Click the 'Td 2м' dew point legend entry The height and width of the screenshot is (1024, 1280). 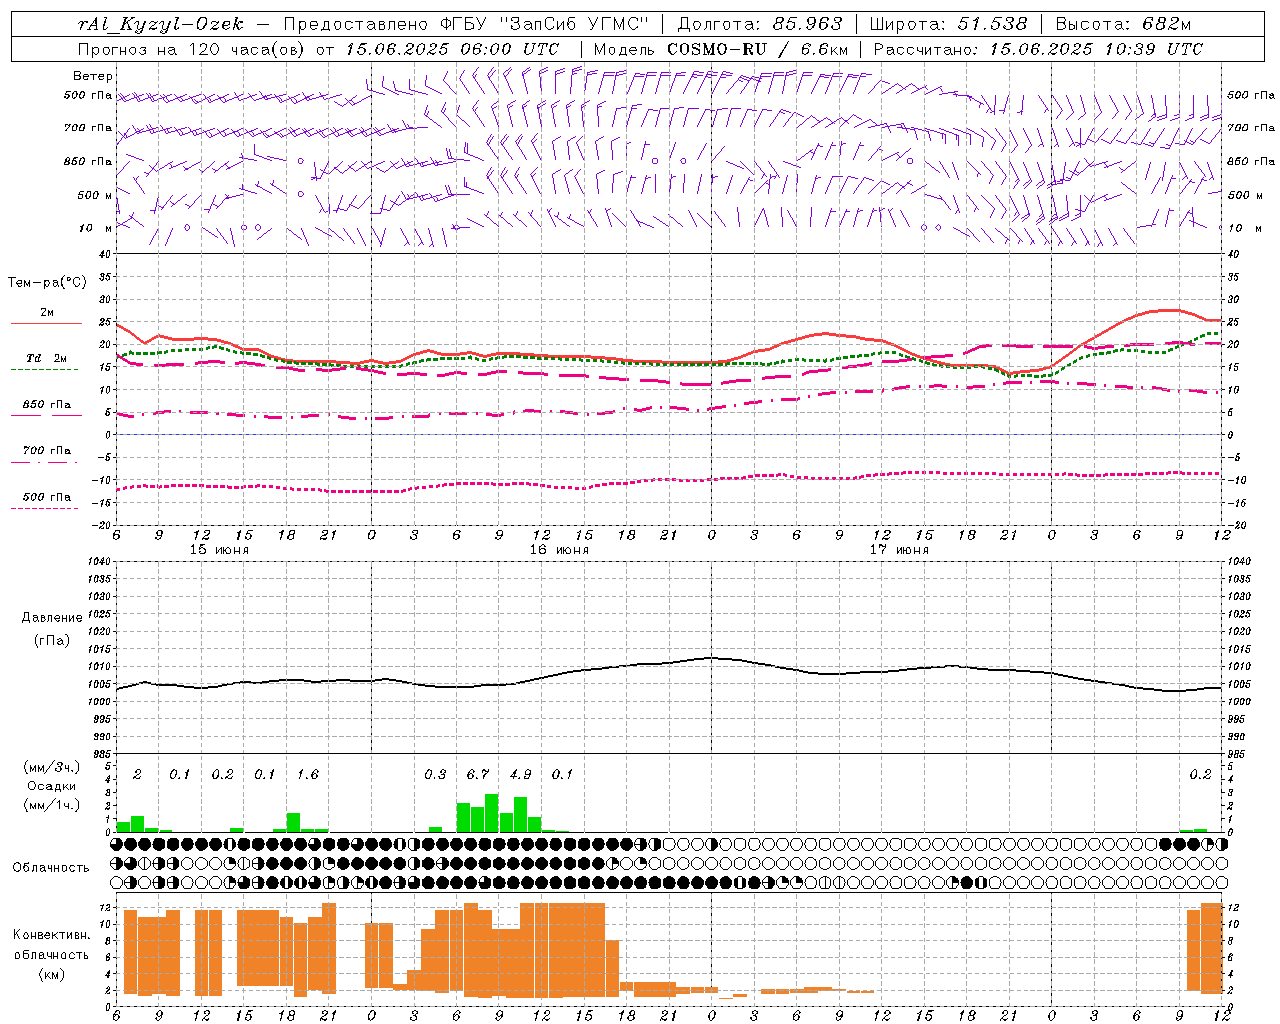click(x=47, y=358)
